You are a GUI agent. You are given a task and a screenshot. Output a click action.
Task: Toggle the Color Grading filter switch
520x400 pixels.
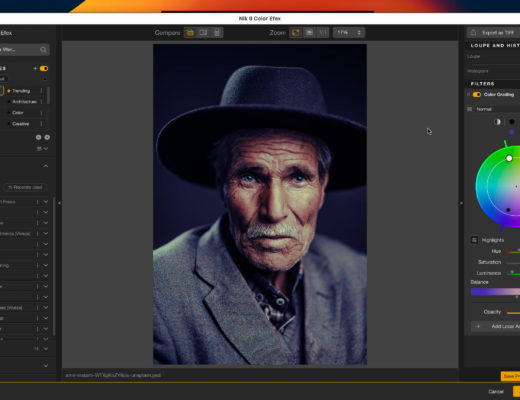(x=477, y=95)
